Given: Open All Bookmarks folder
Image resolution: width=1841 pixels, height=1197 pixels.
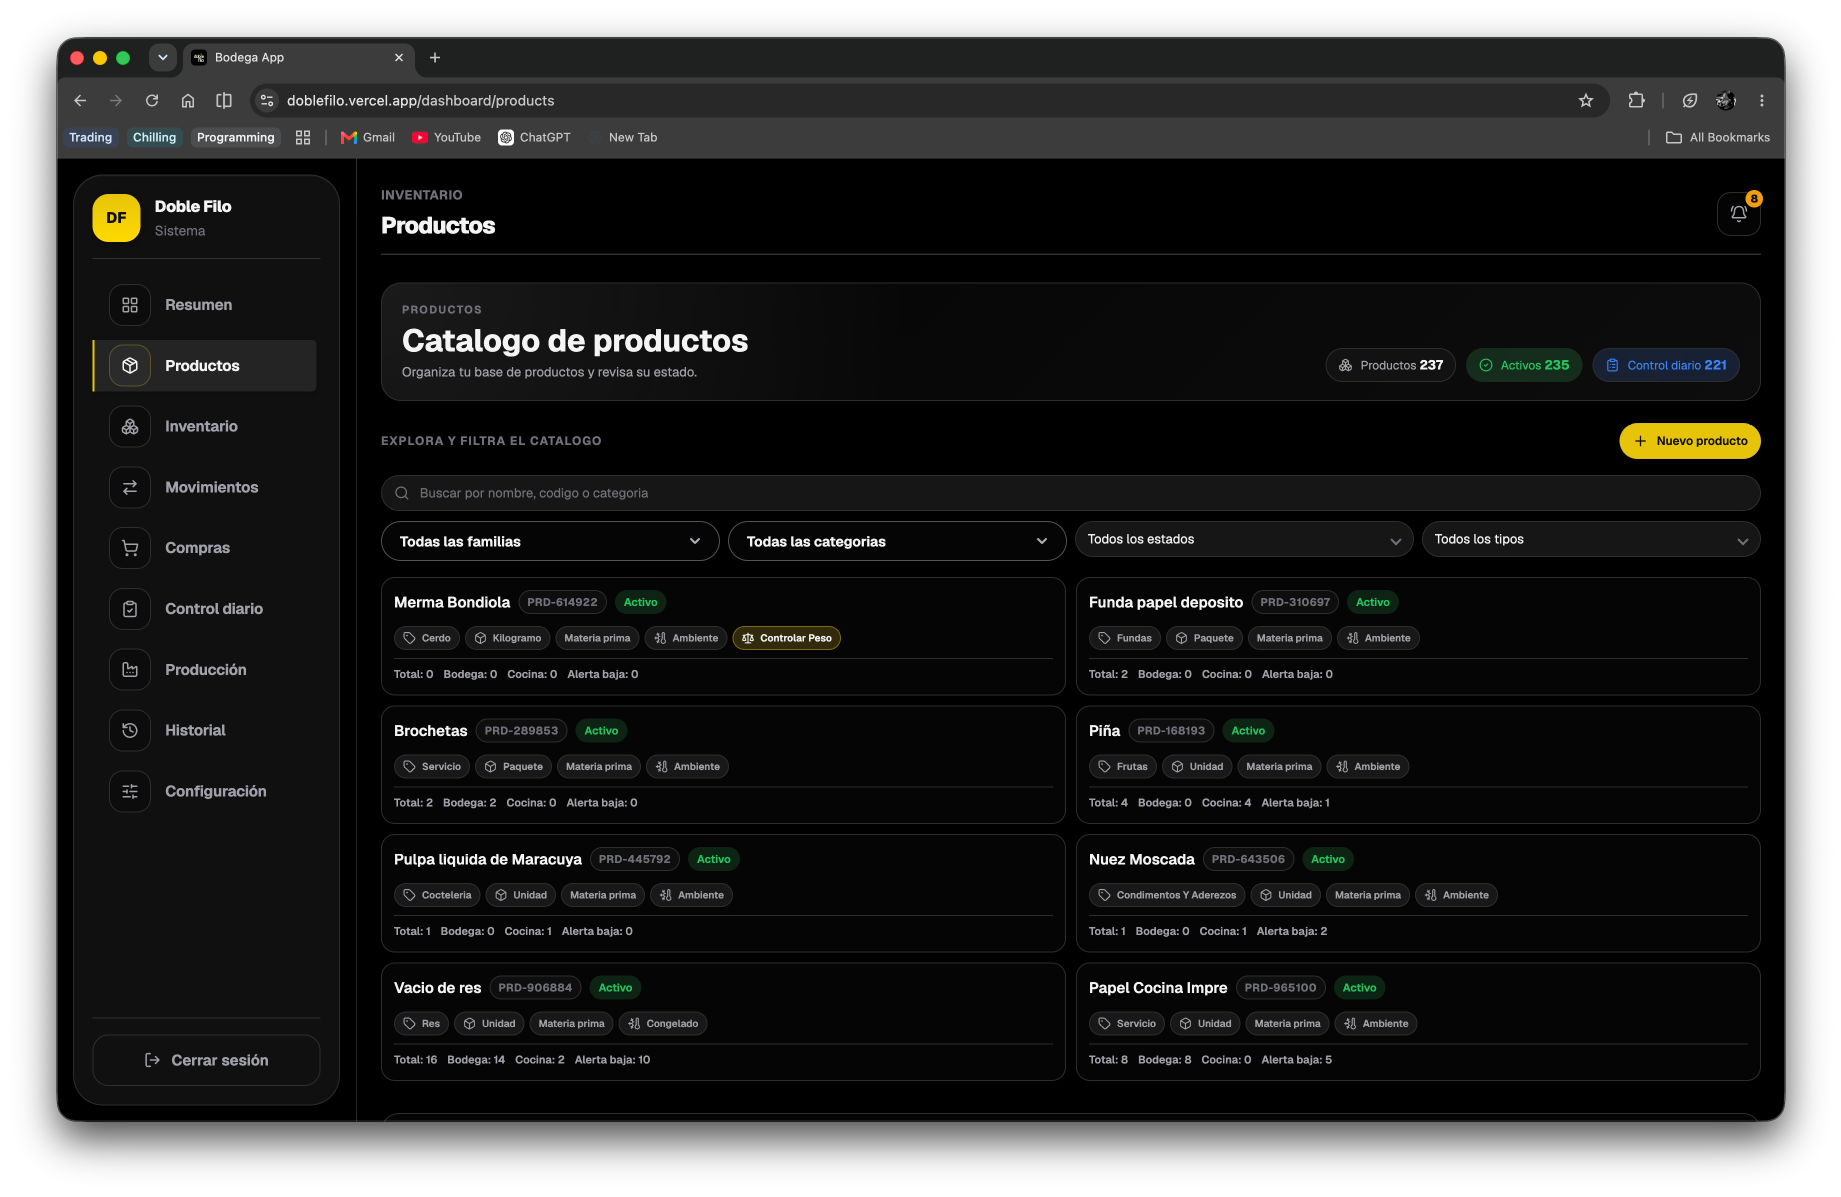Looking at the screenshot, I should [1718, 137].
